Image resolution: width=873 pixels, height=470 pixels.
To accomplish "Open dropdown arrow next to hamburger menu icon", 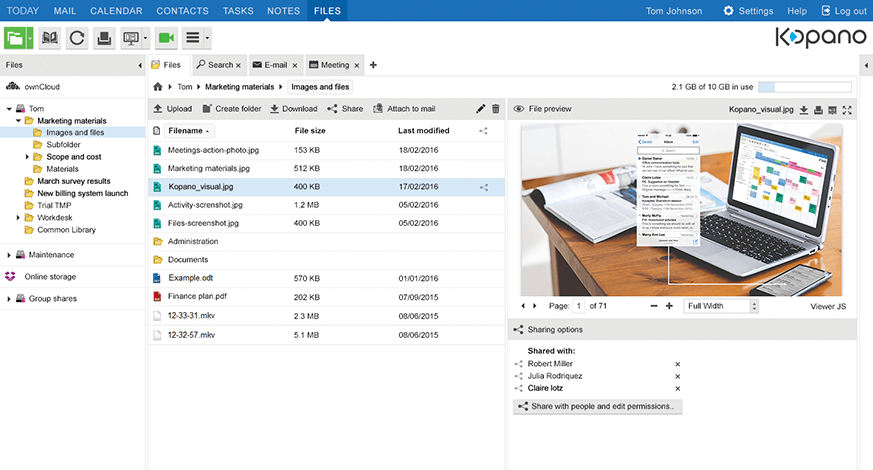I will [207, 38].
